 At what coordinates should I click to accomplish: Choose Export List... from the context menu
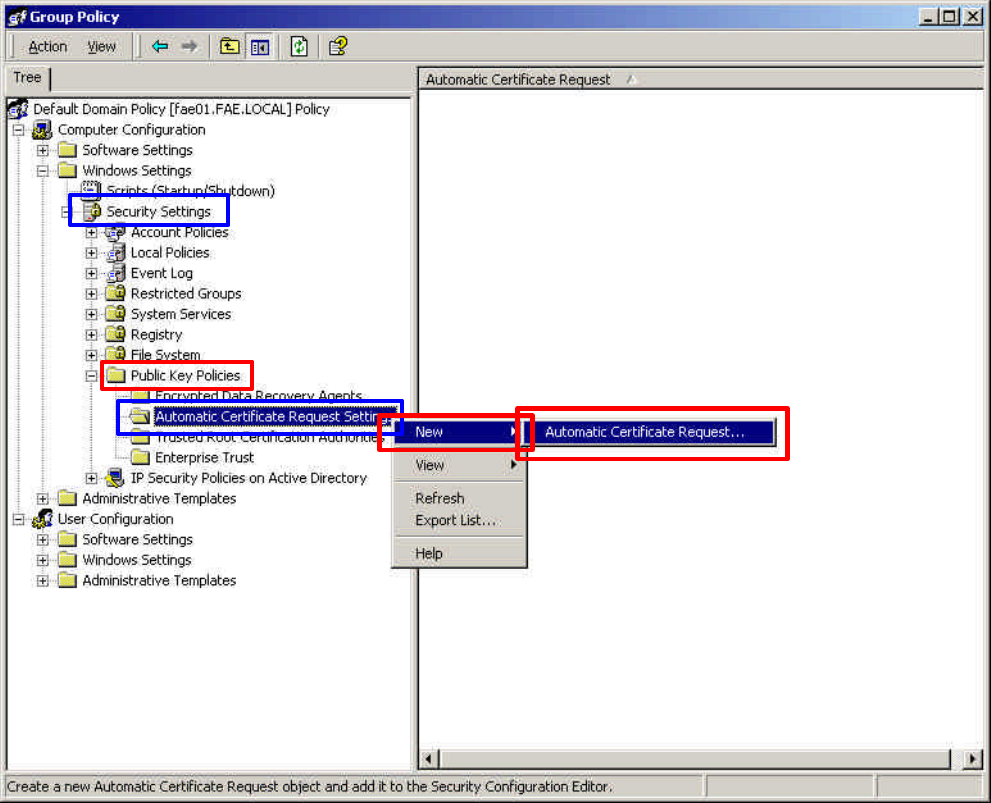[459, 521]
